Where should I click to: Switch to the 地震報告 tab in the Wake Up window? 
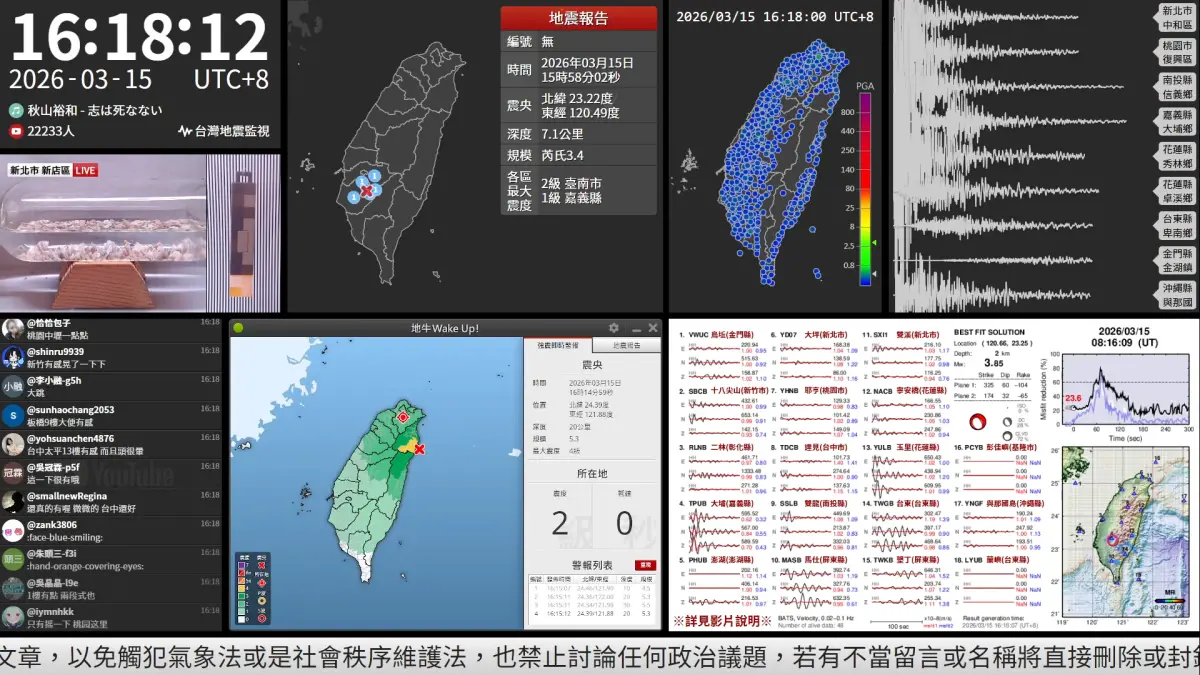(629, 345)
